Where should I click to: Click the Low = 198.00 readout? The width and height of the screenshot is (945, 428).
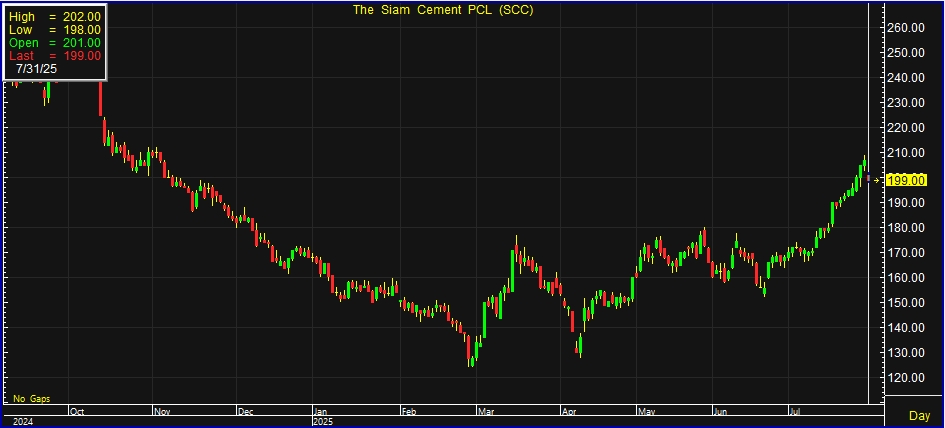tap(55, 30)
